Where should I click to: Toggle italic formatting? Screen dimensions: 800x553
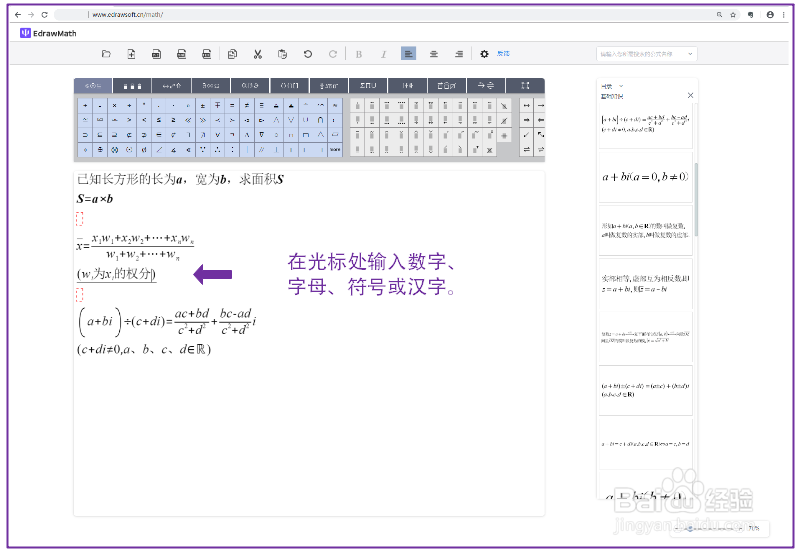point(384,54)
